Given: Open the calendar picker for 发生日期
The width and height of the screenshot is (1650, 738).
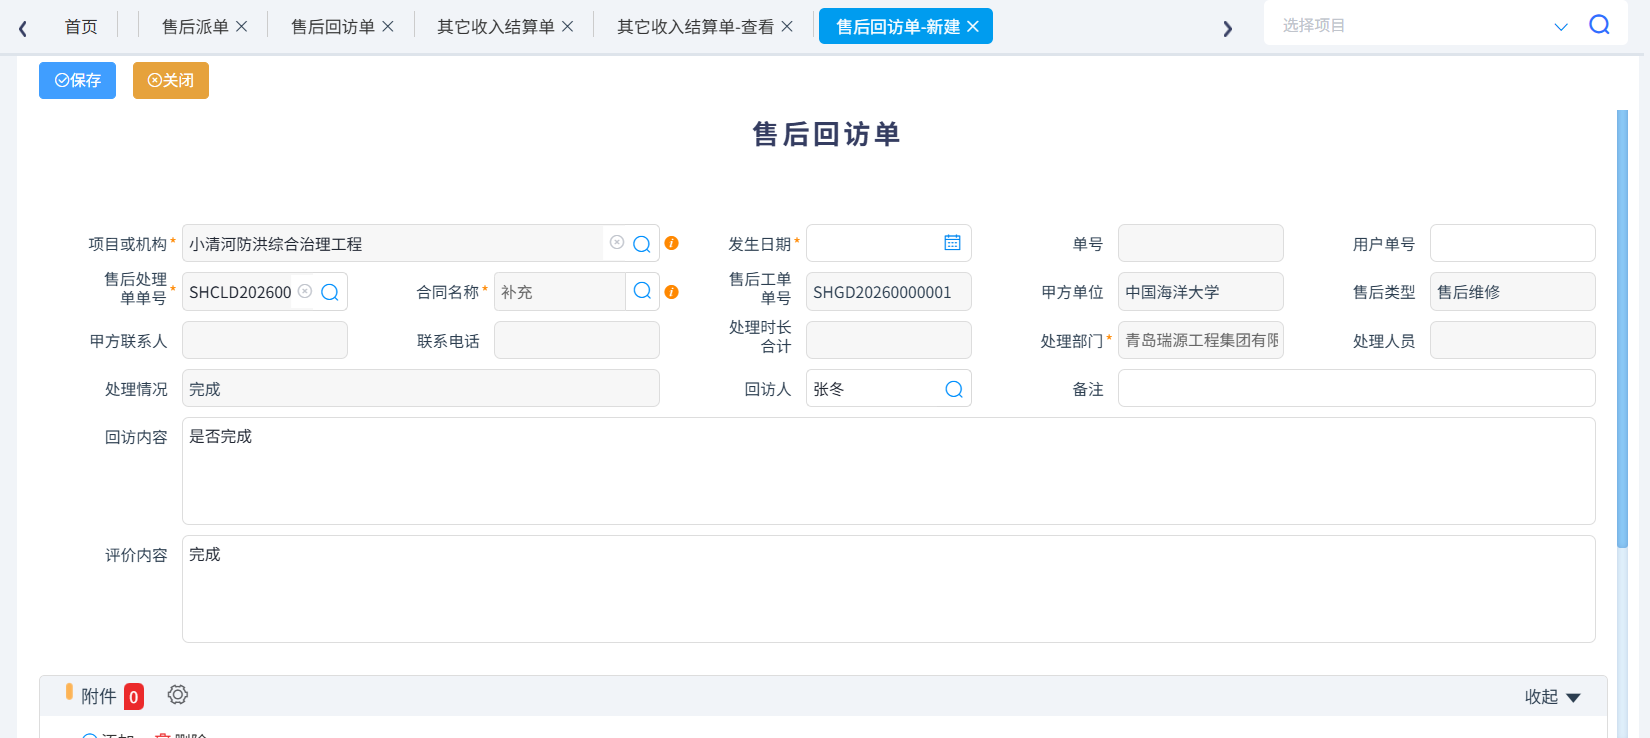Looking at the screenshot, I should (952, 243).
